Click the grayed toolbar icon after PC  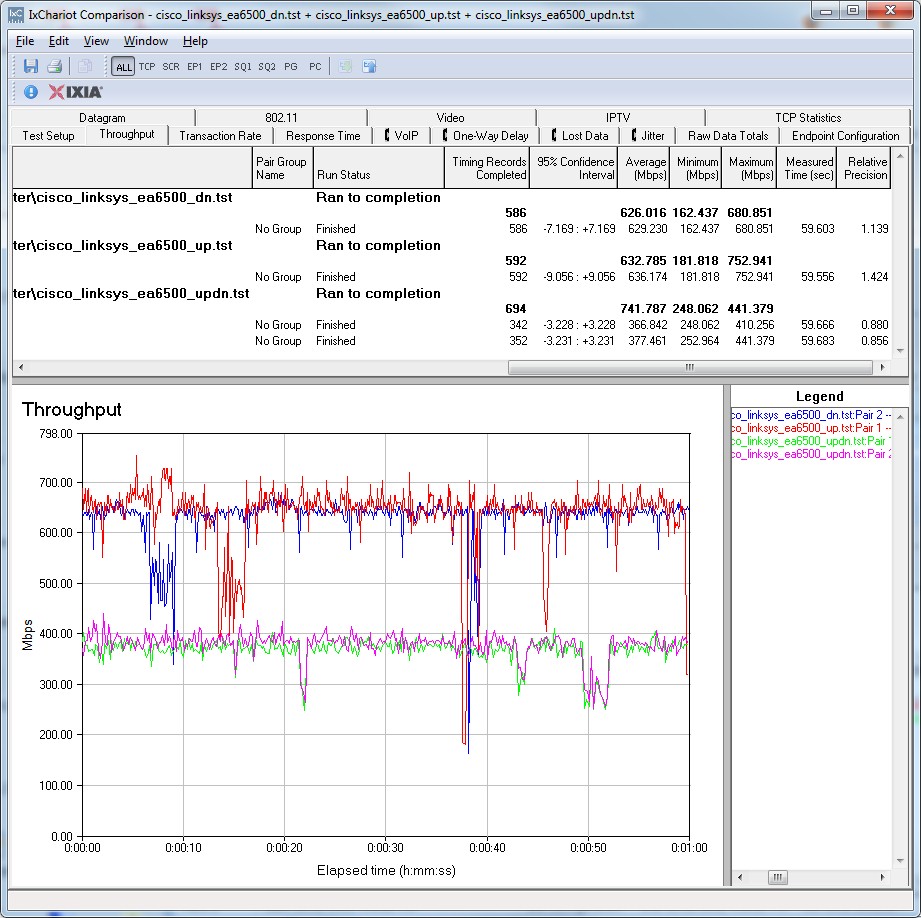345,66
